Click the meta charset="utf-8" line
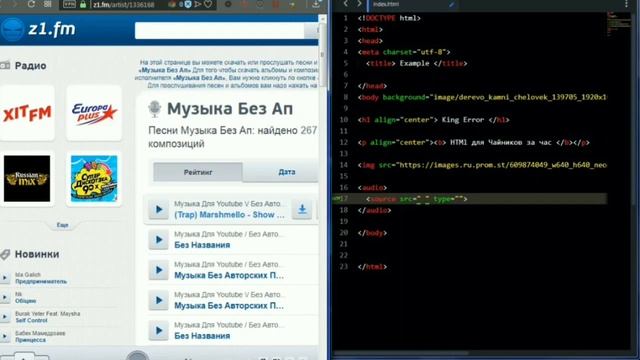 point(404,52)
